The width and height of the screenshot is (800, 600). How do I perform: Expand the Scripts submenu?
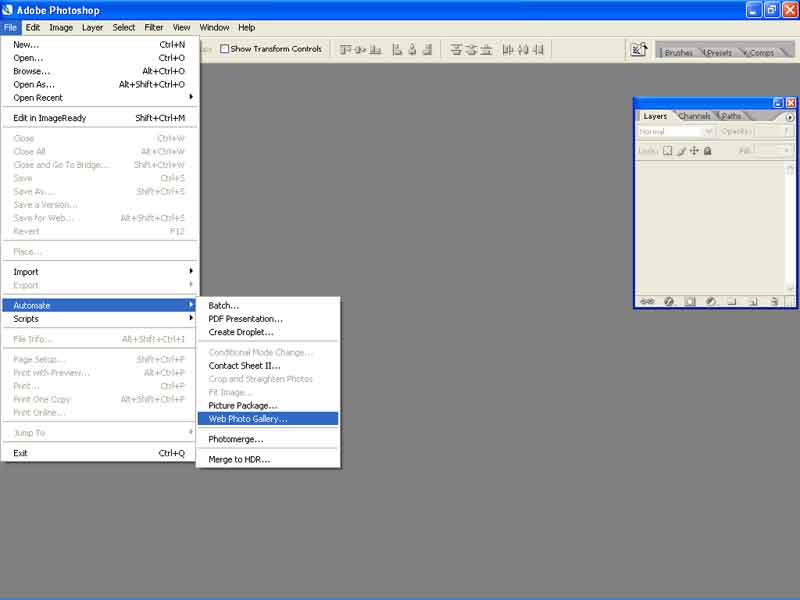point(99,318)
